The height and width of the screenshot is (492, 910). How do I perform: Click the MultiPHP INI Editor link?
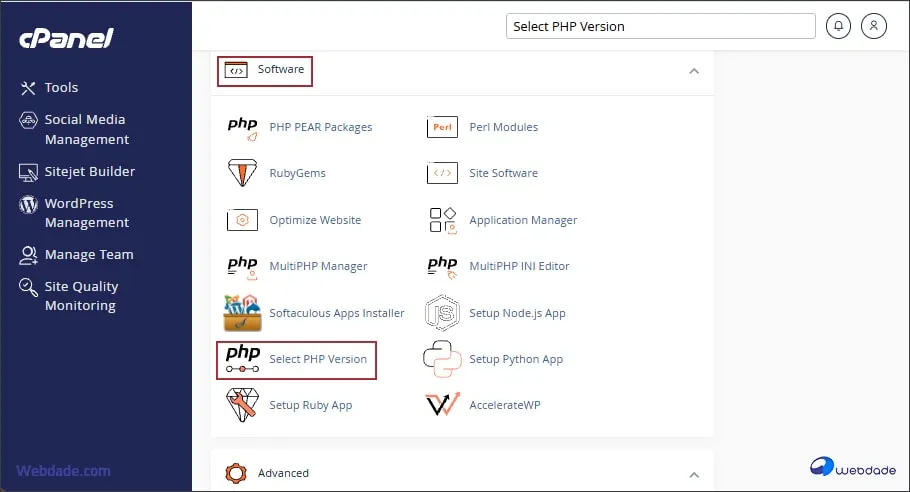pos(519,266)
